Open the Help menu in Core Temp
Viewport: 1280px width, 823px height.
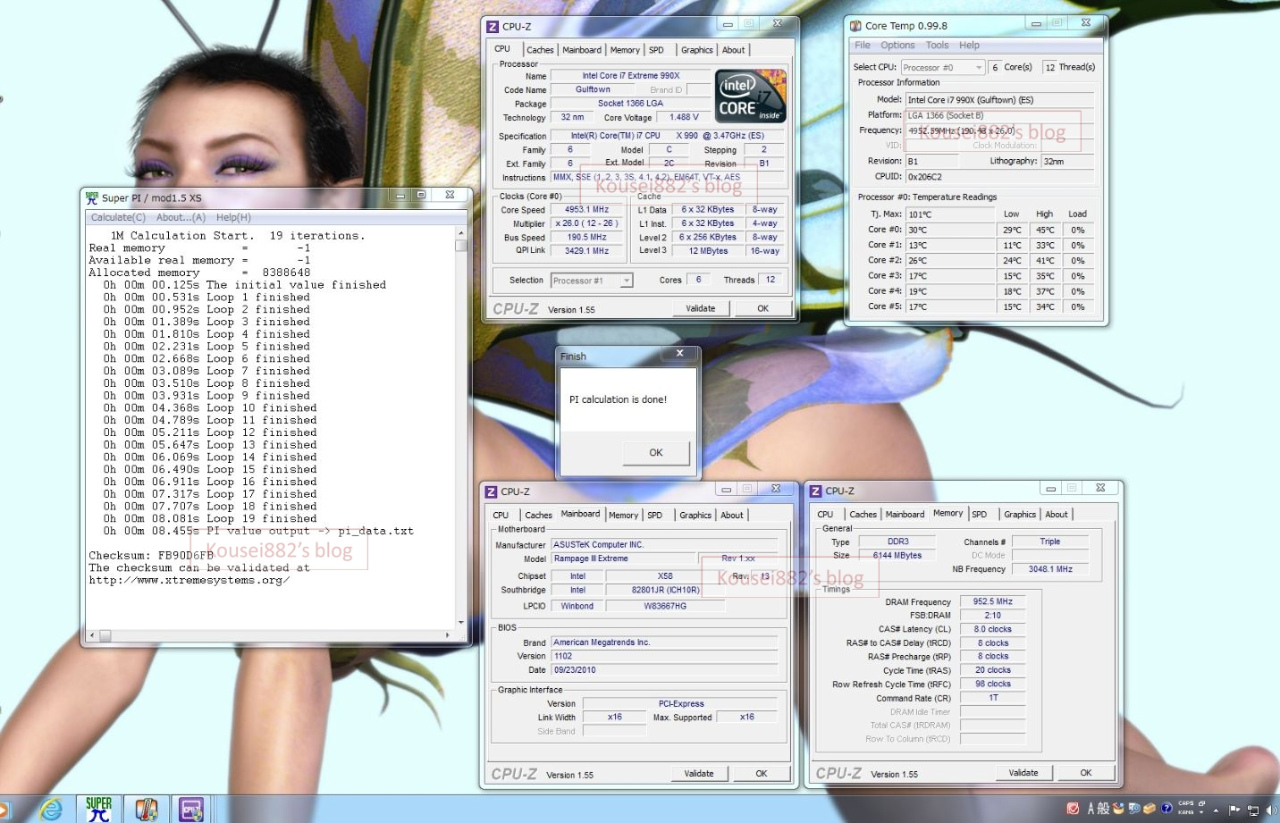[x=969, y=45]
